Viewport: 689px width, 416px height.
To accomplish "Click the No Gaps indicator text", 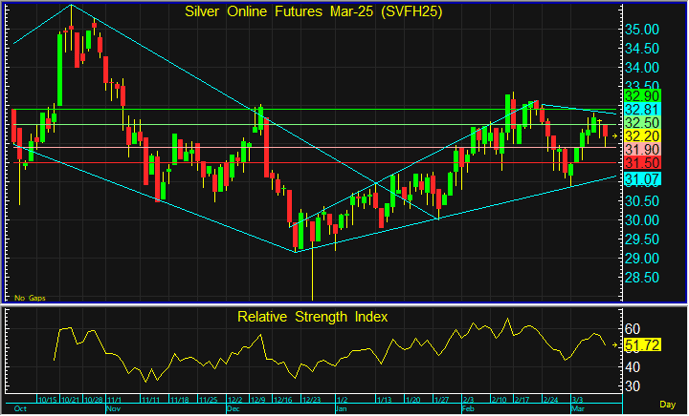I will pos(28,297).
